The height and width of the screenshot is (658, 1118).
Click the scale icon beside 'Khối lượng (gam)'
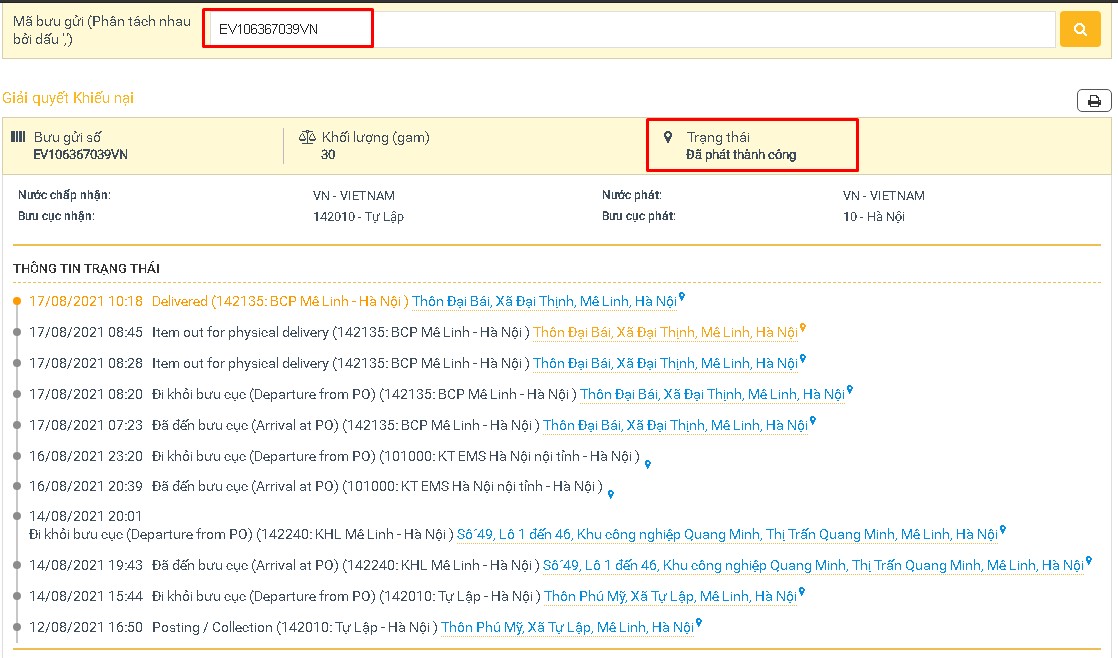tap(307, 137)
